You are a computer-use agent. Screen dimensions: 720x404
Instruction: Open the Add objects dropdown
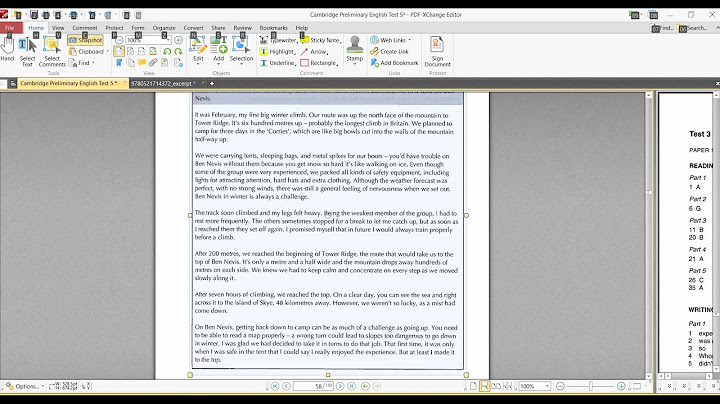(219, 50)
